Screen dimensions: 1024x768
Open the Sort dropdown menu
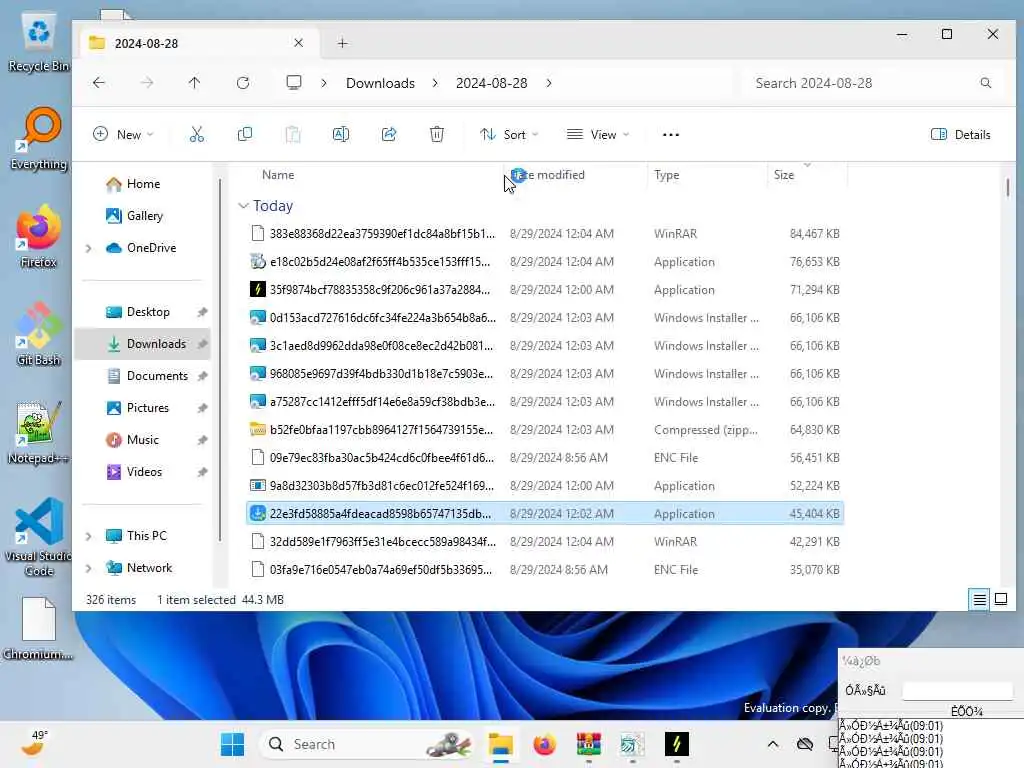(509, 135)
